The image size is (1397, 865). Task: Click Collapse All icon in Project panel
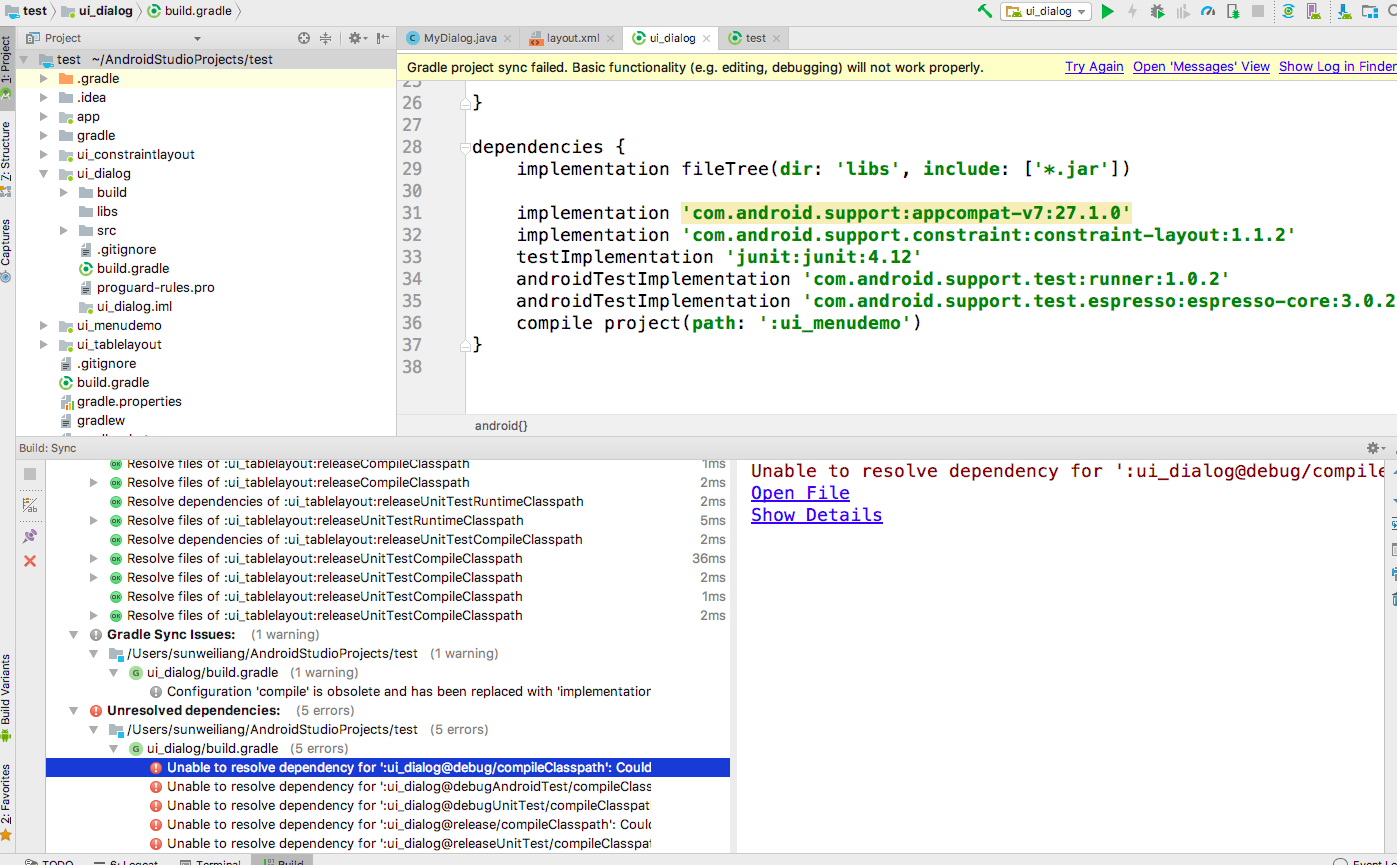pos(325,38)
